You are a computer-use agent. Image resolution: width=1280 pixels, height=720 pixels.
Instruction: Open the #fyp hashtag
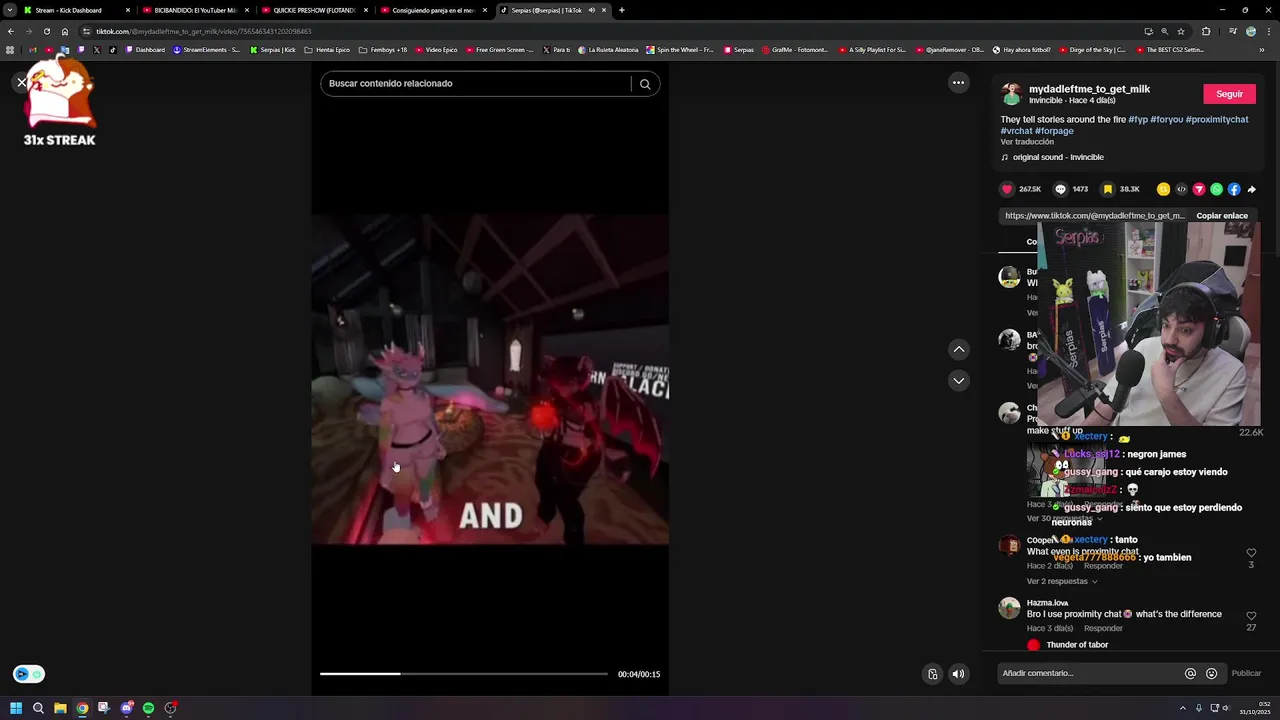(x=1138, y=119)
